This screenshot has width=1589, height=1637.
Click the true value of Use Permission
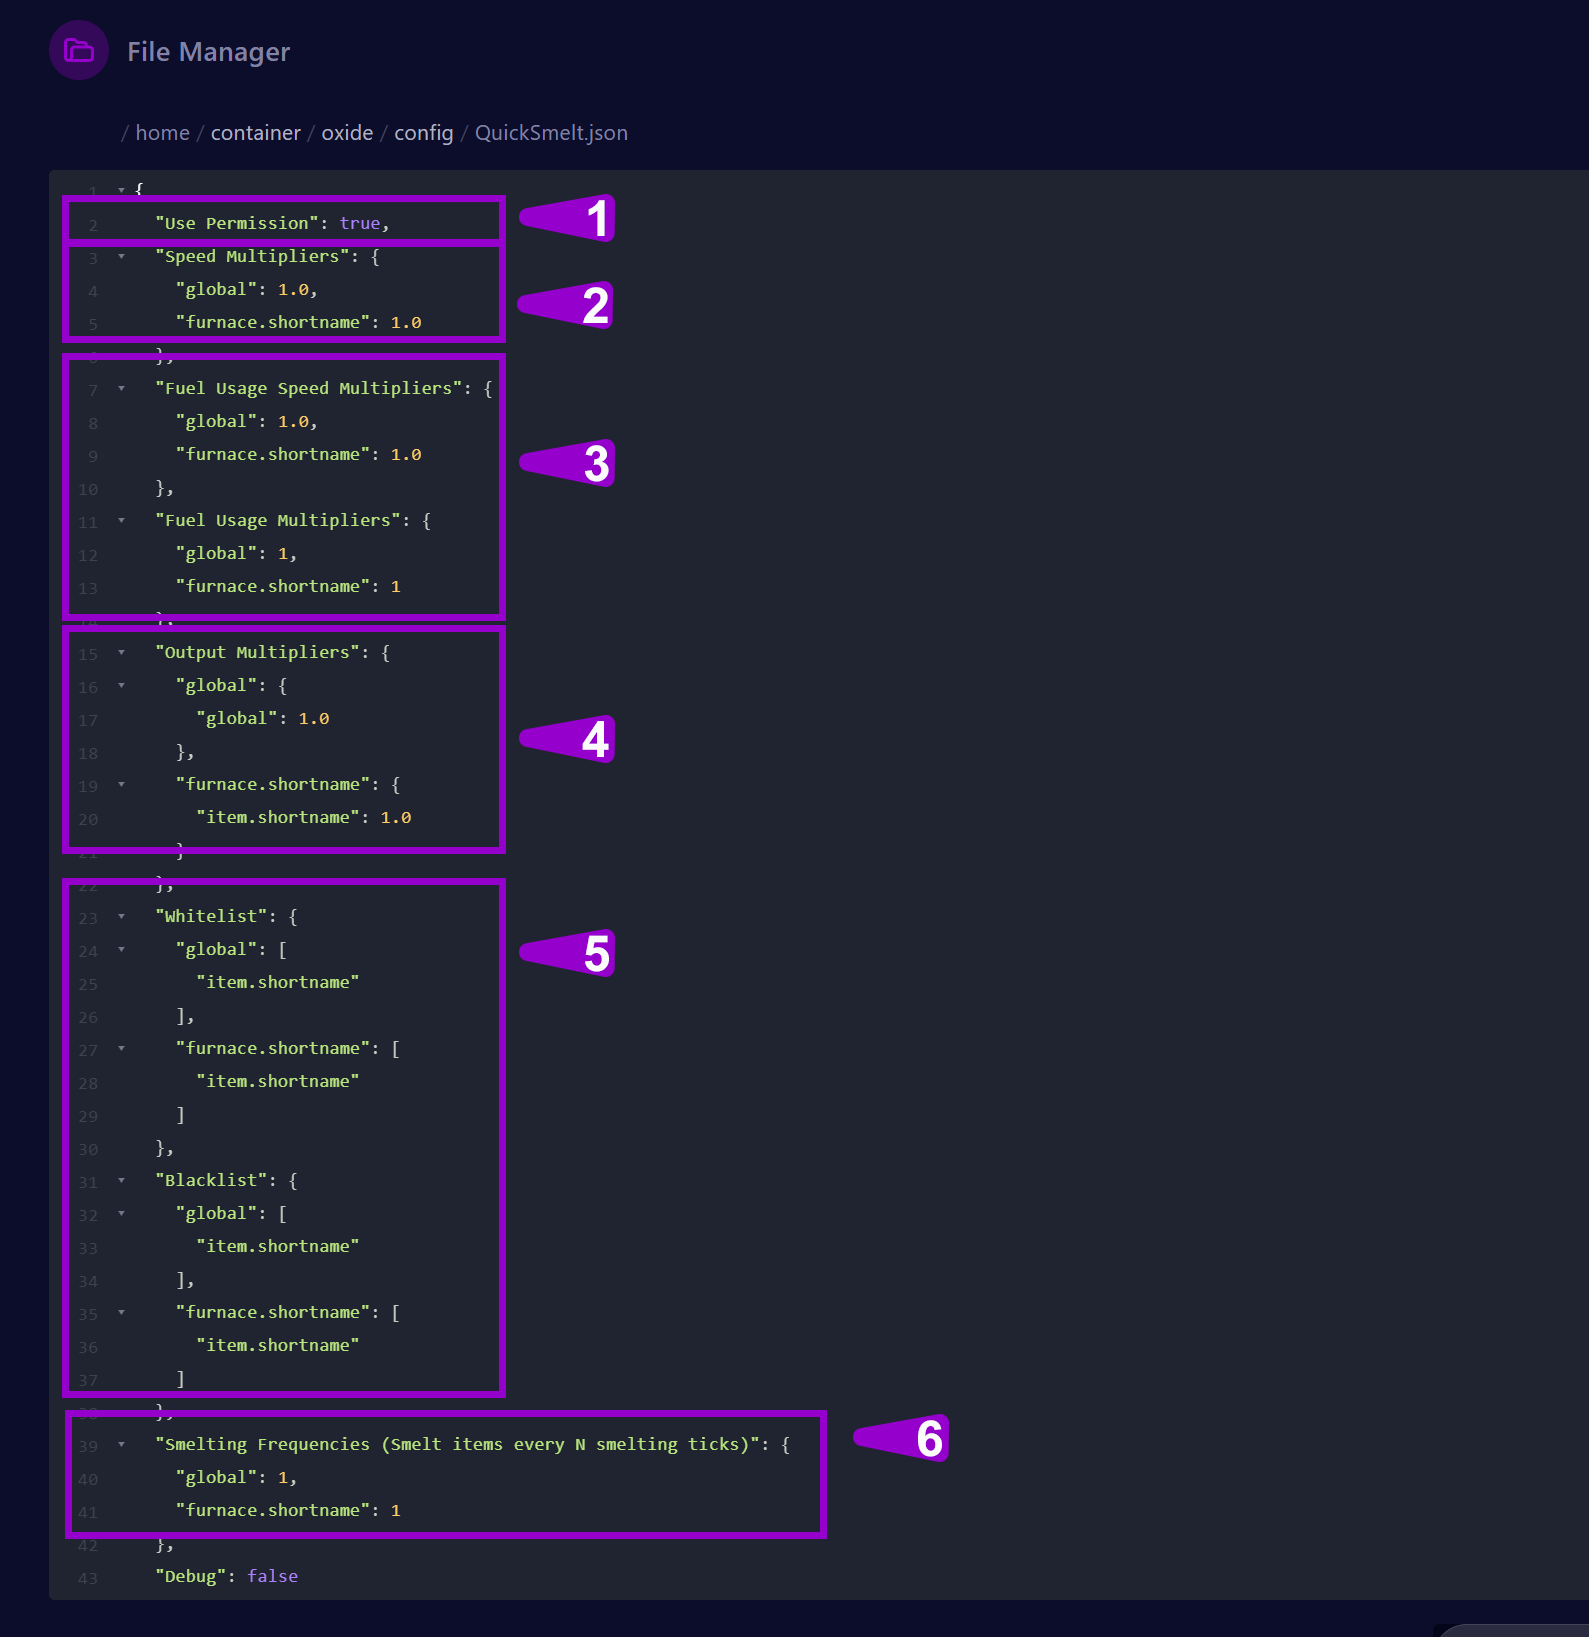point(359,223)
